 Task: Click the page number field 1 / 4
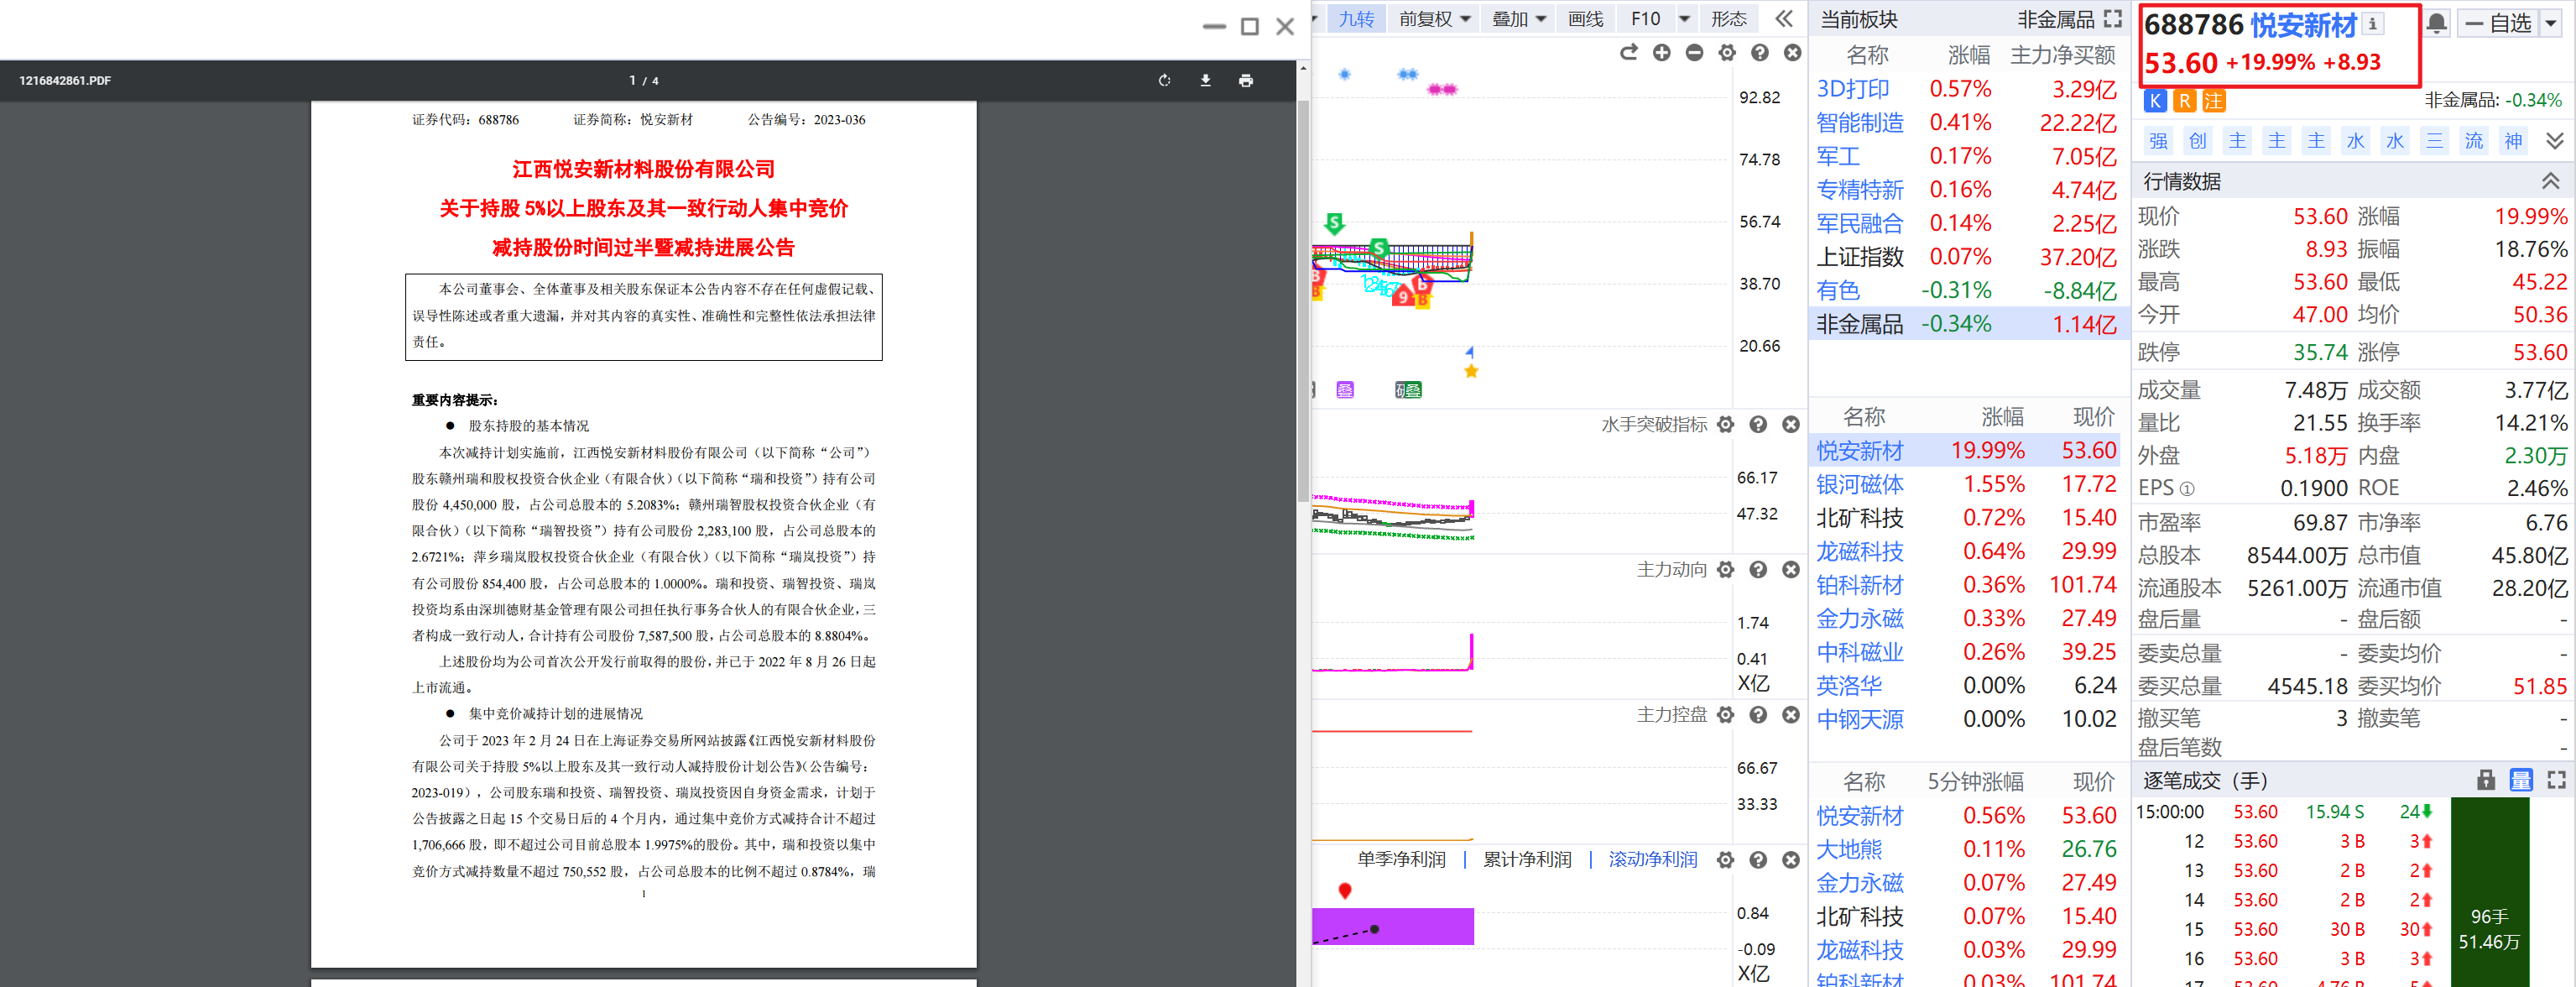coord(643,81)
